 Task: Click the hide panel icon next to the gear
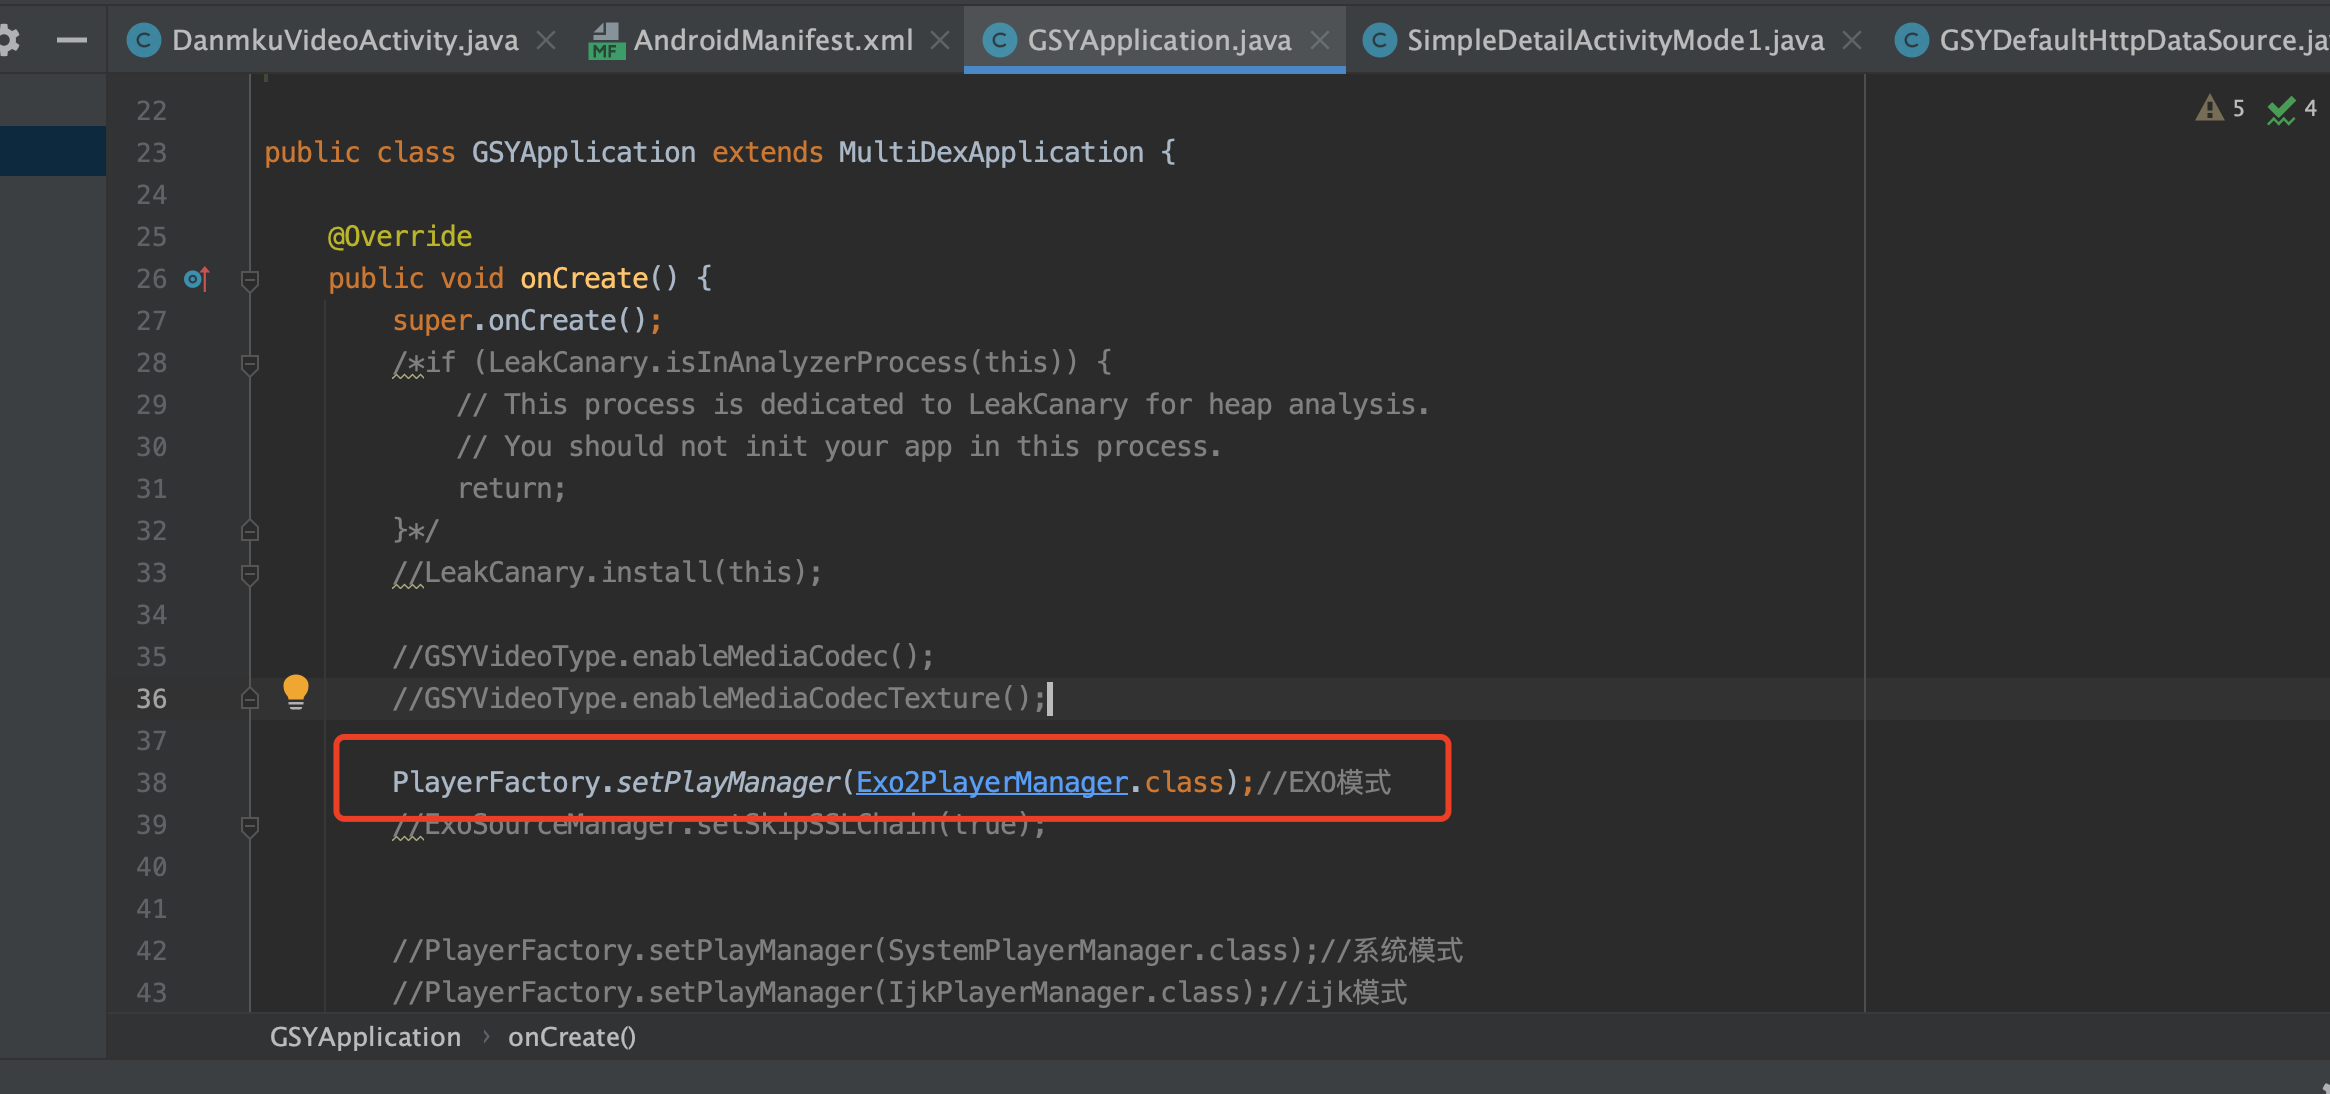pyautogui.click(x=70, y=40)
